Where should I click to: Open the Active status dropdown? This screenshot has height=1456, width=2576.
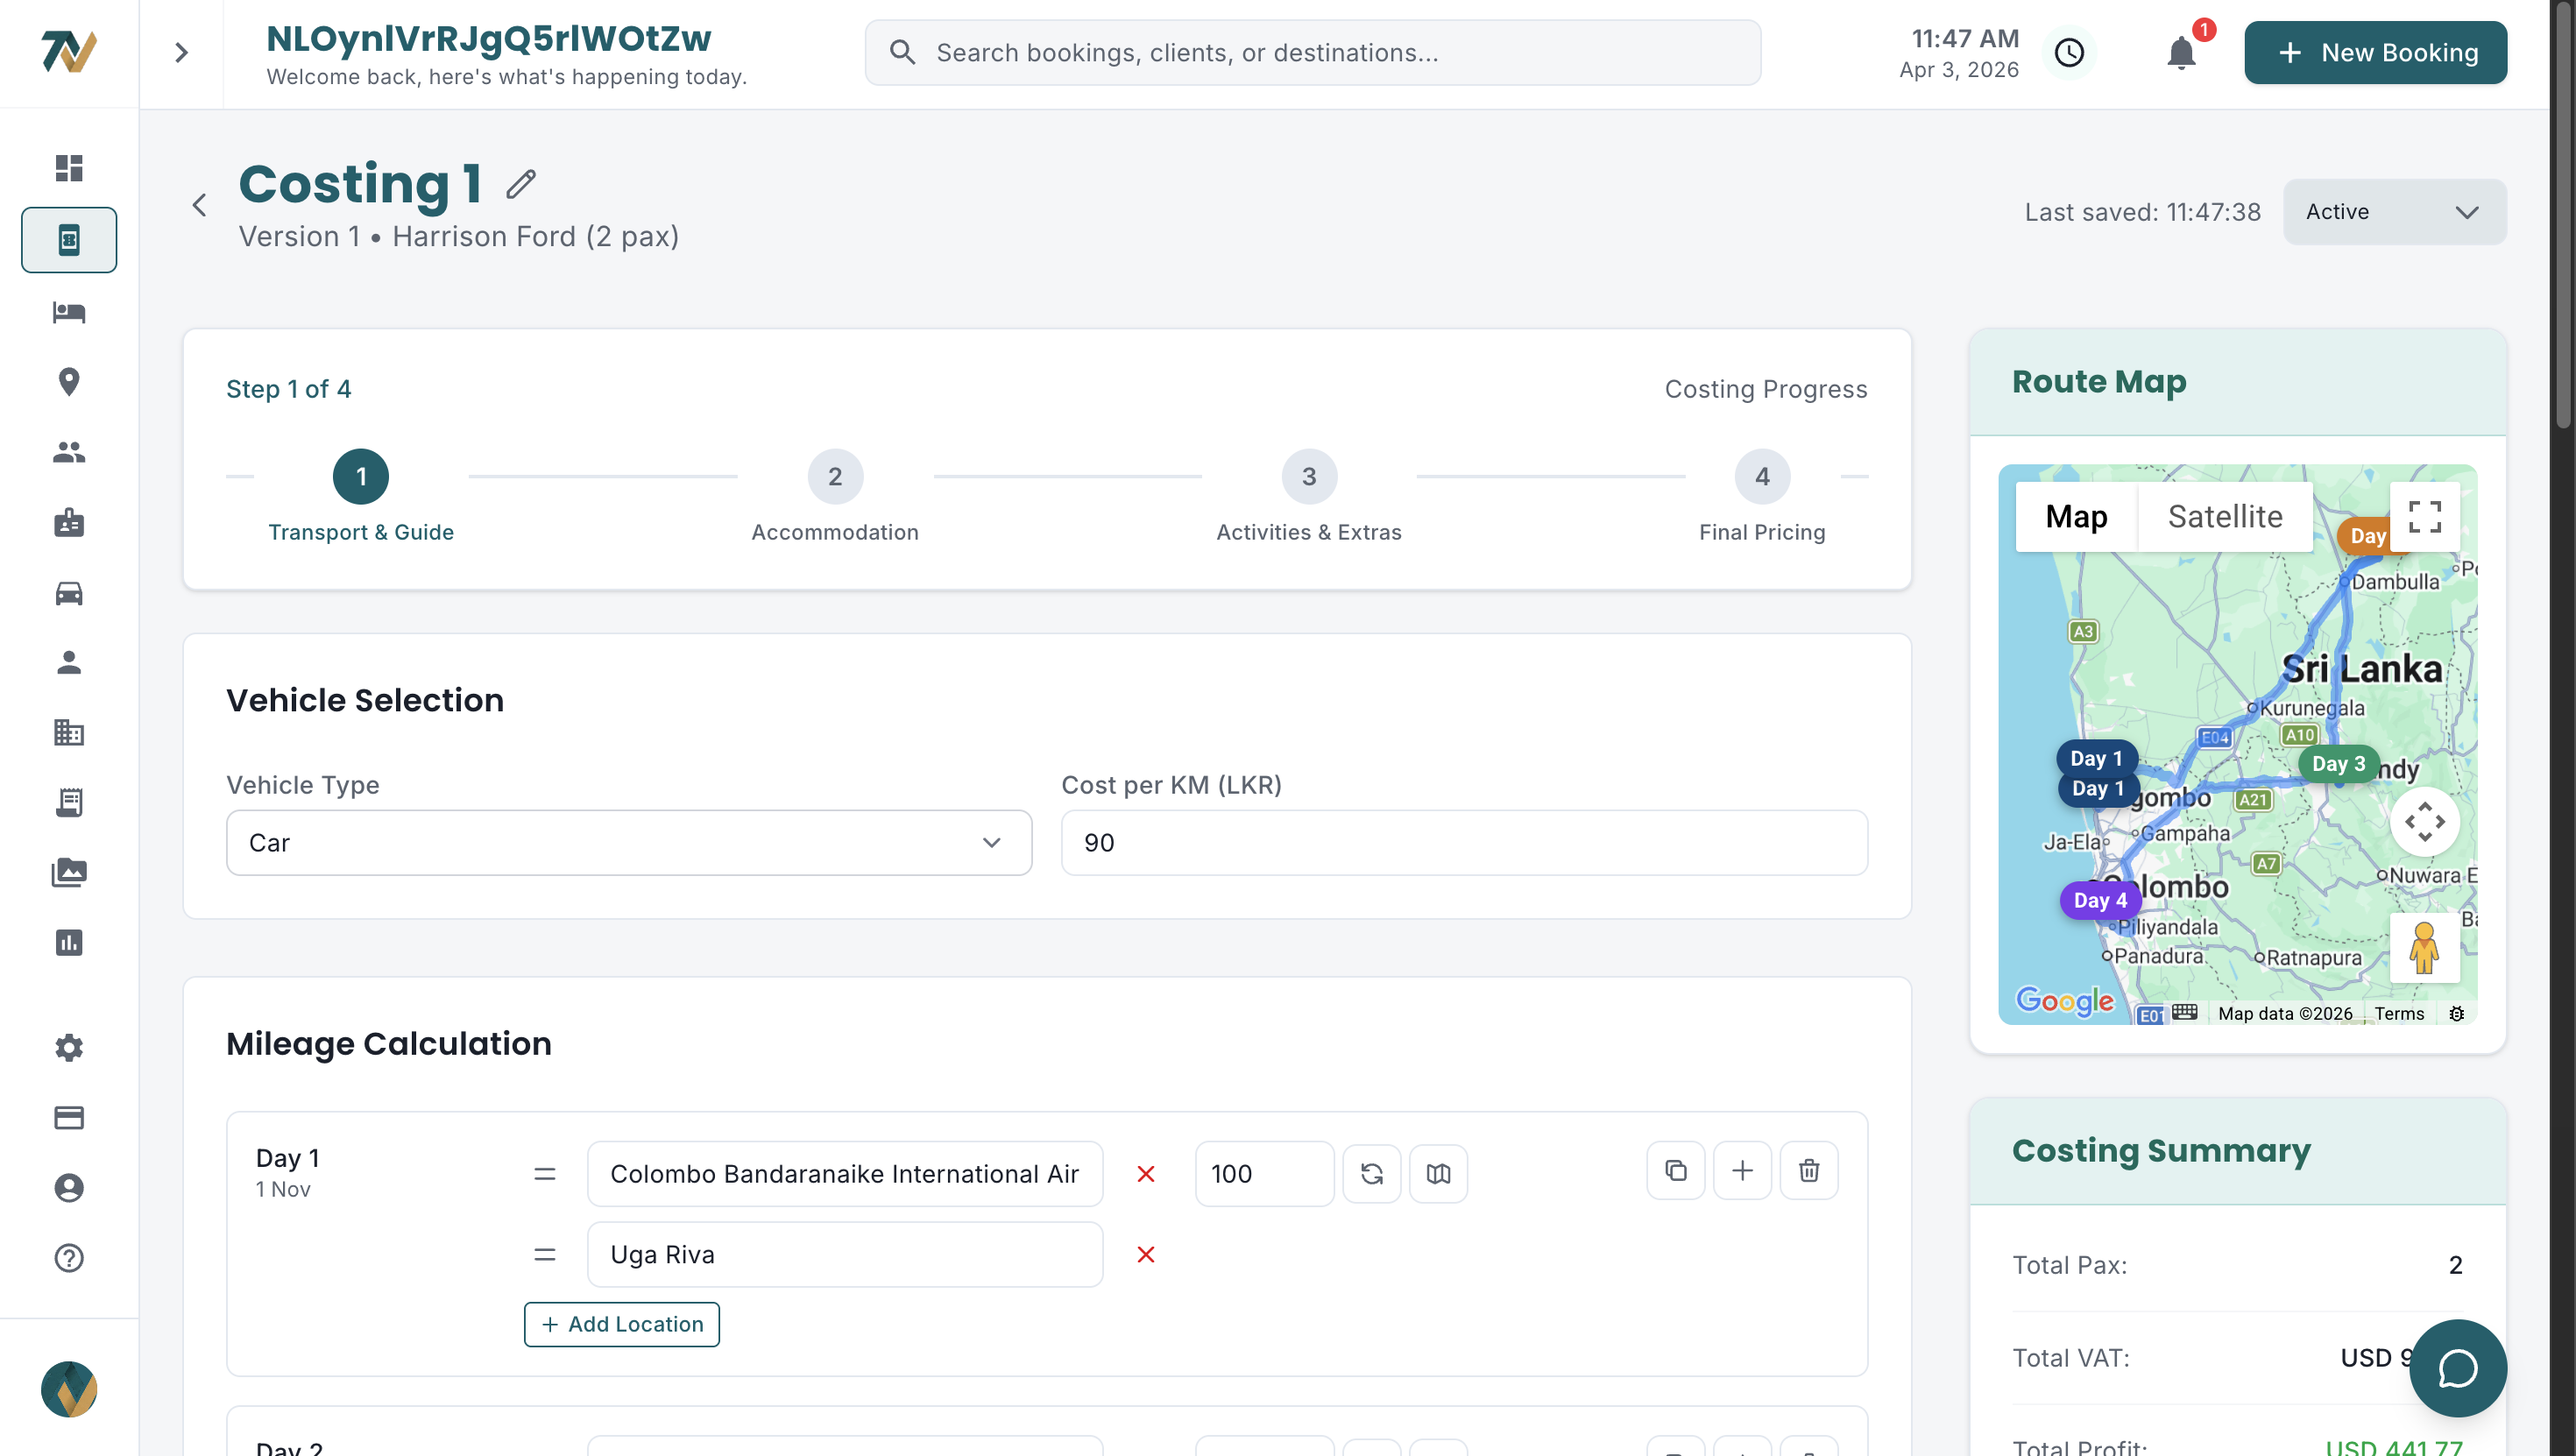click(2394, 212)
